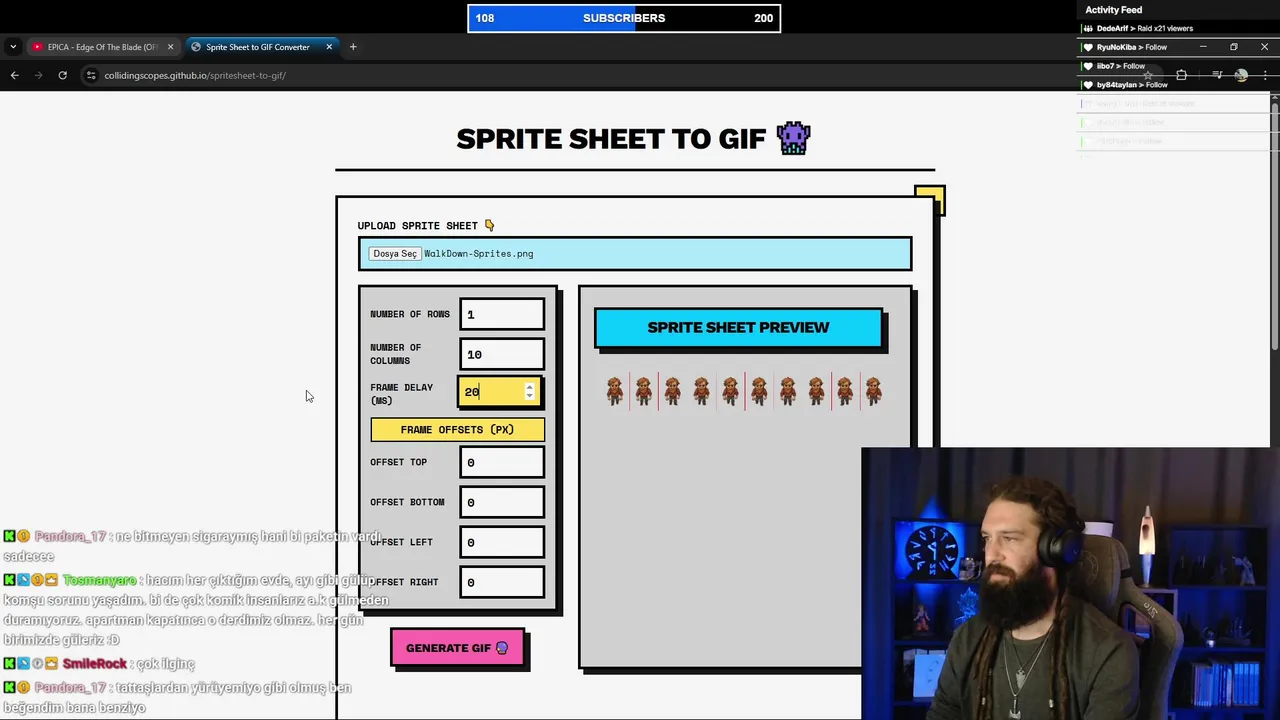Open the browser extensions puzzle icon

tap(1181, 75)
